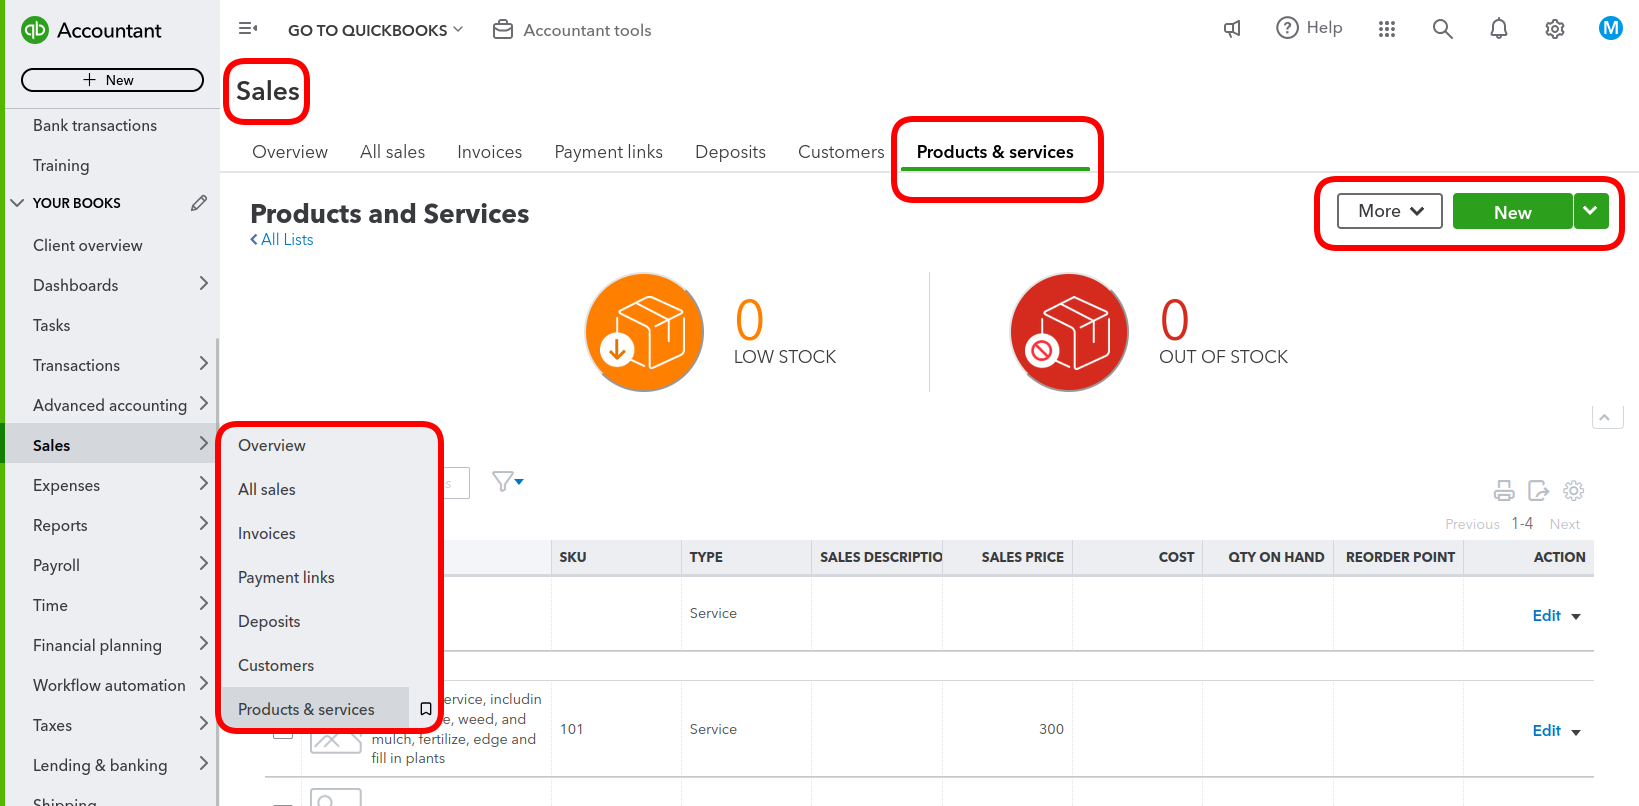1639x806 pixels.
Task: Open the arrow beside the green New button
Action: pyautogui.click(x=1590, y=211)
